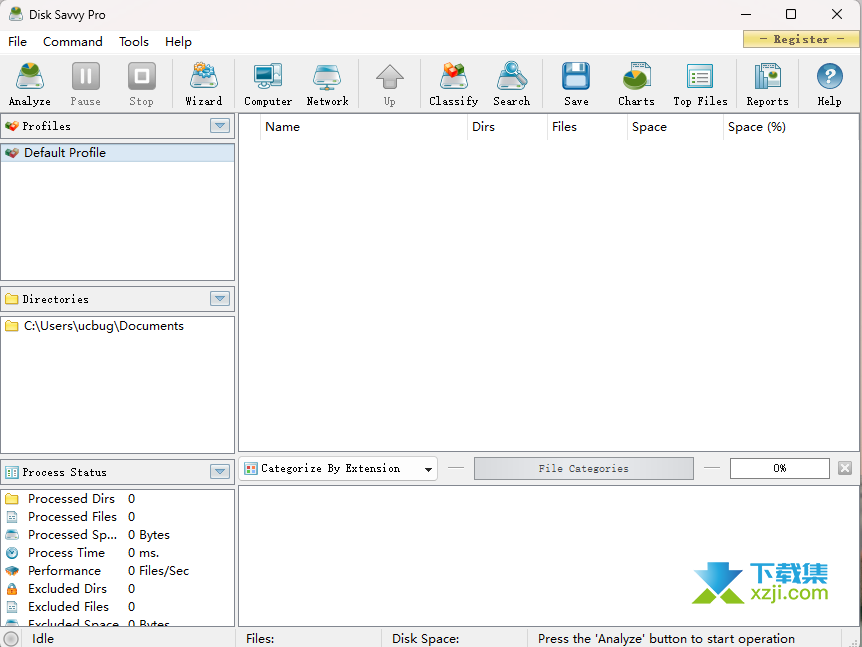
Task: Click the 0% progress indicator
Action: pyautogui.click(x=779, y=468)
